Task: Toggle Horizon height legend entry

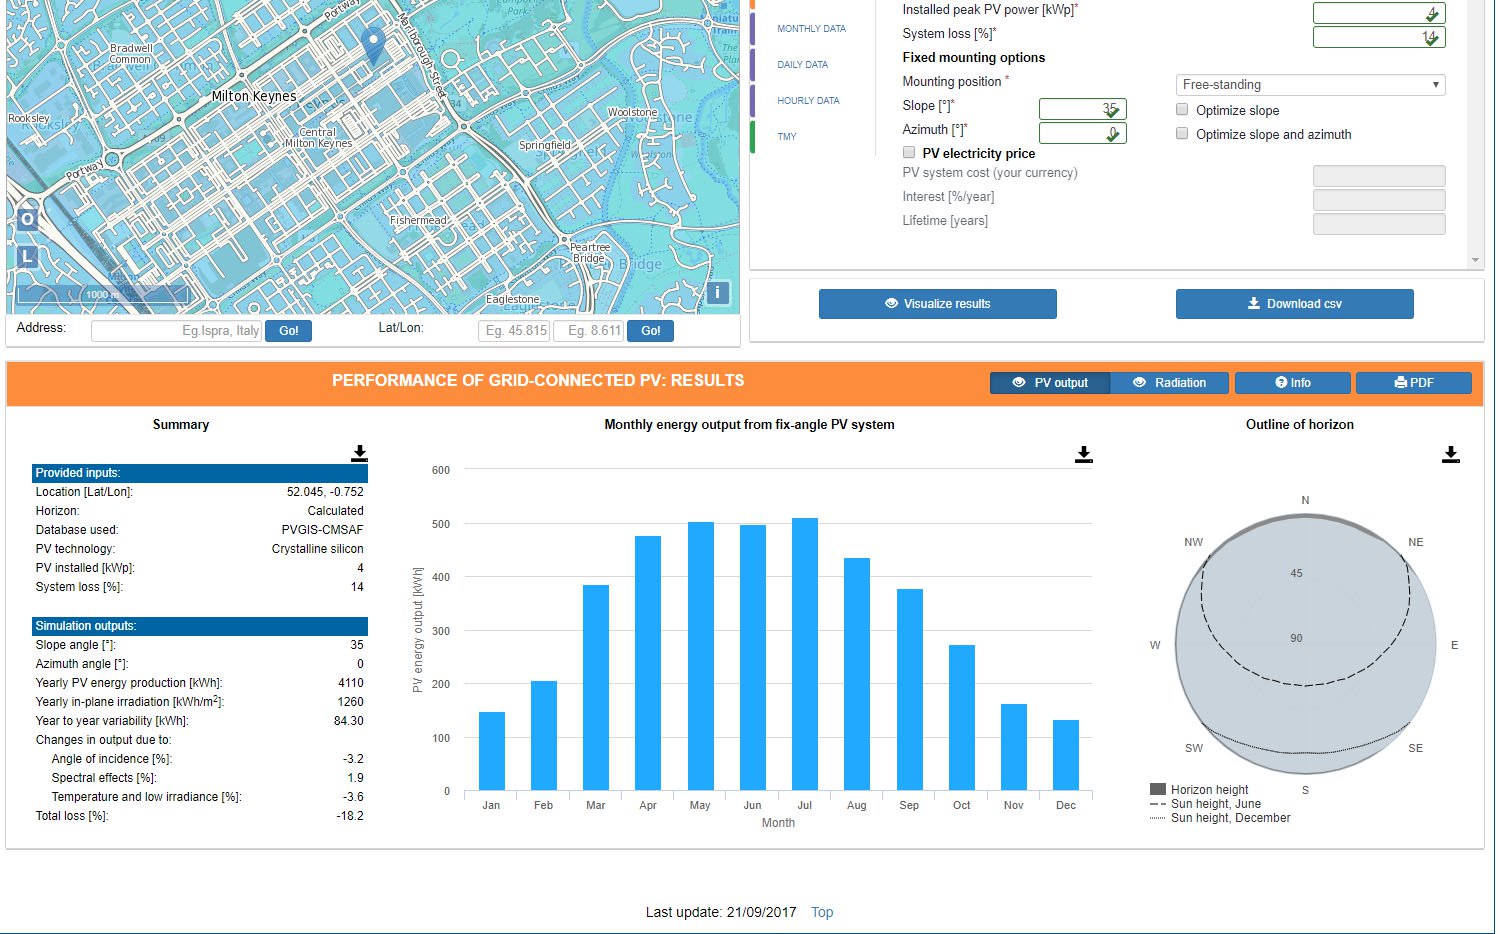Action: pyautogui.click(x=1199, y=790)
